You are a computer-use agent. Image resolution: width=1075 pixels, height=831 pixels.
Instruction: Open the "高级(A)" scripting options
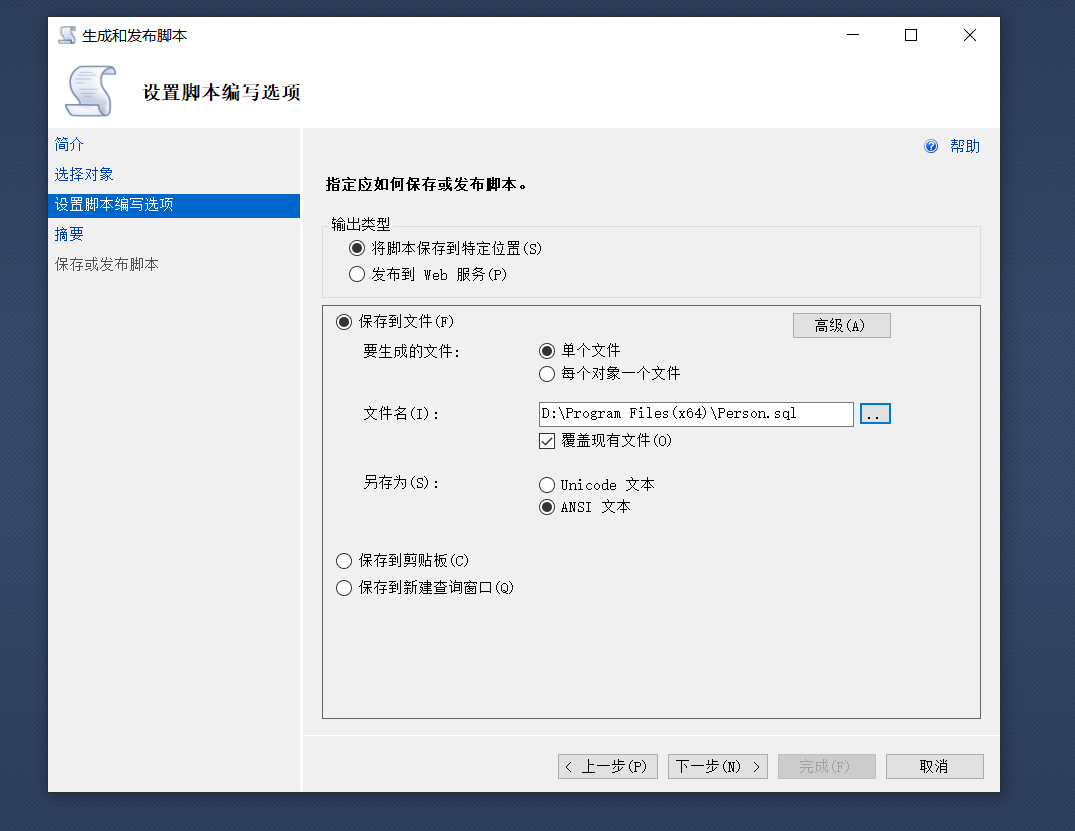click(x=841, y=325)
